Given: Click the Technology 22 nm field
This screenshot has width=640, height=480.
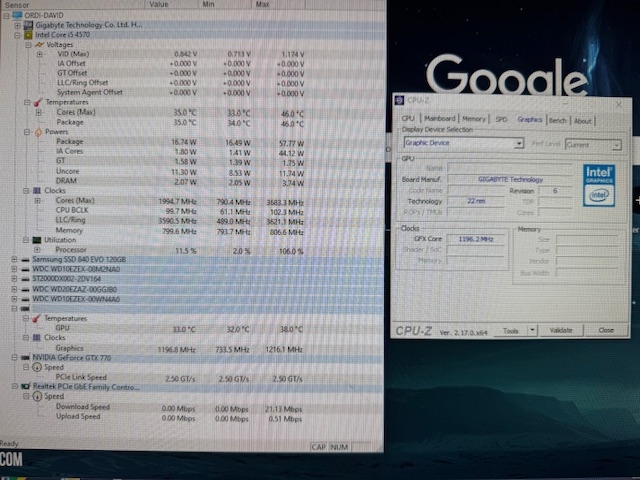Looking at the screenshot, I should click(x=476, y=201).
